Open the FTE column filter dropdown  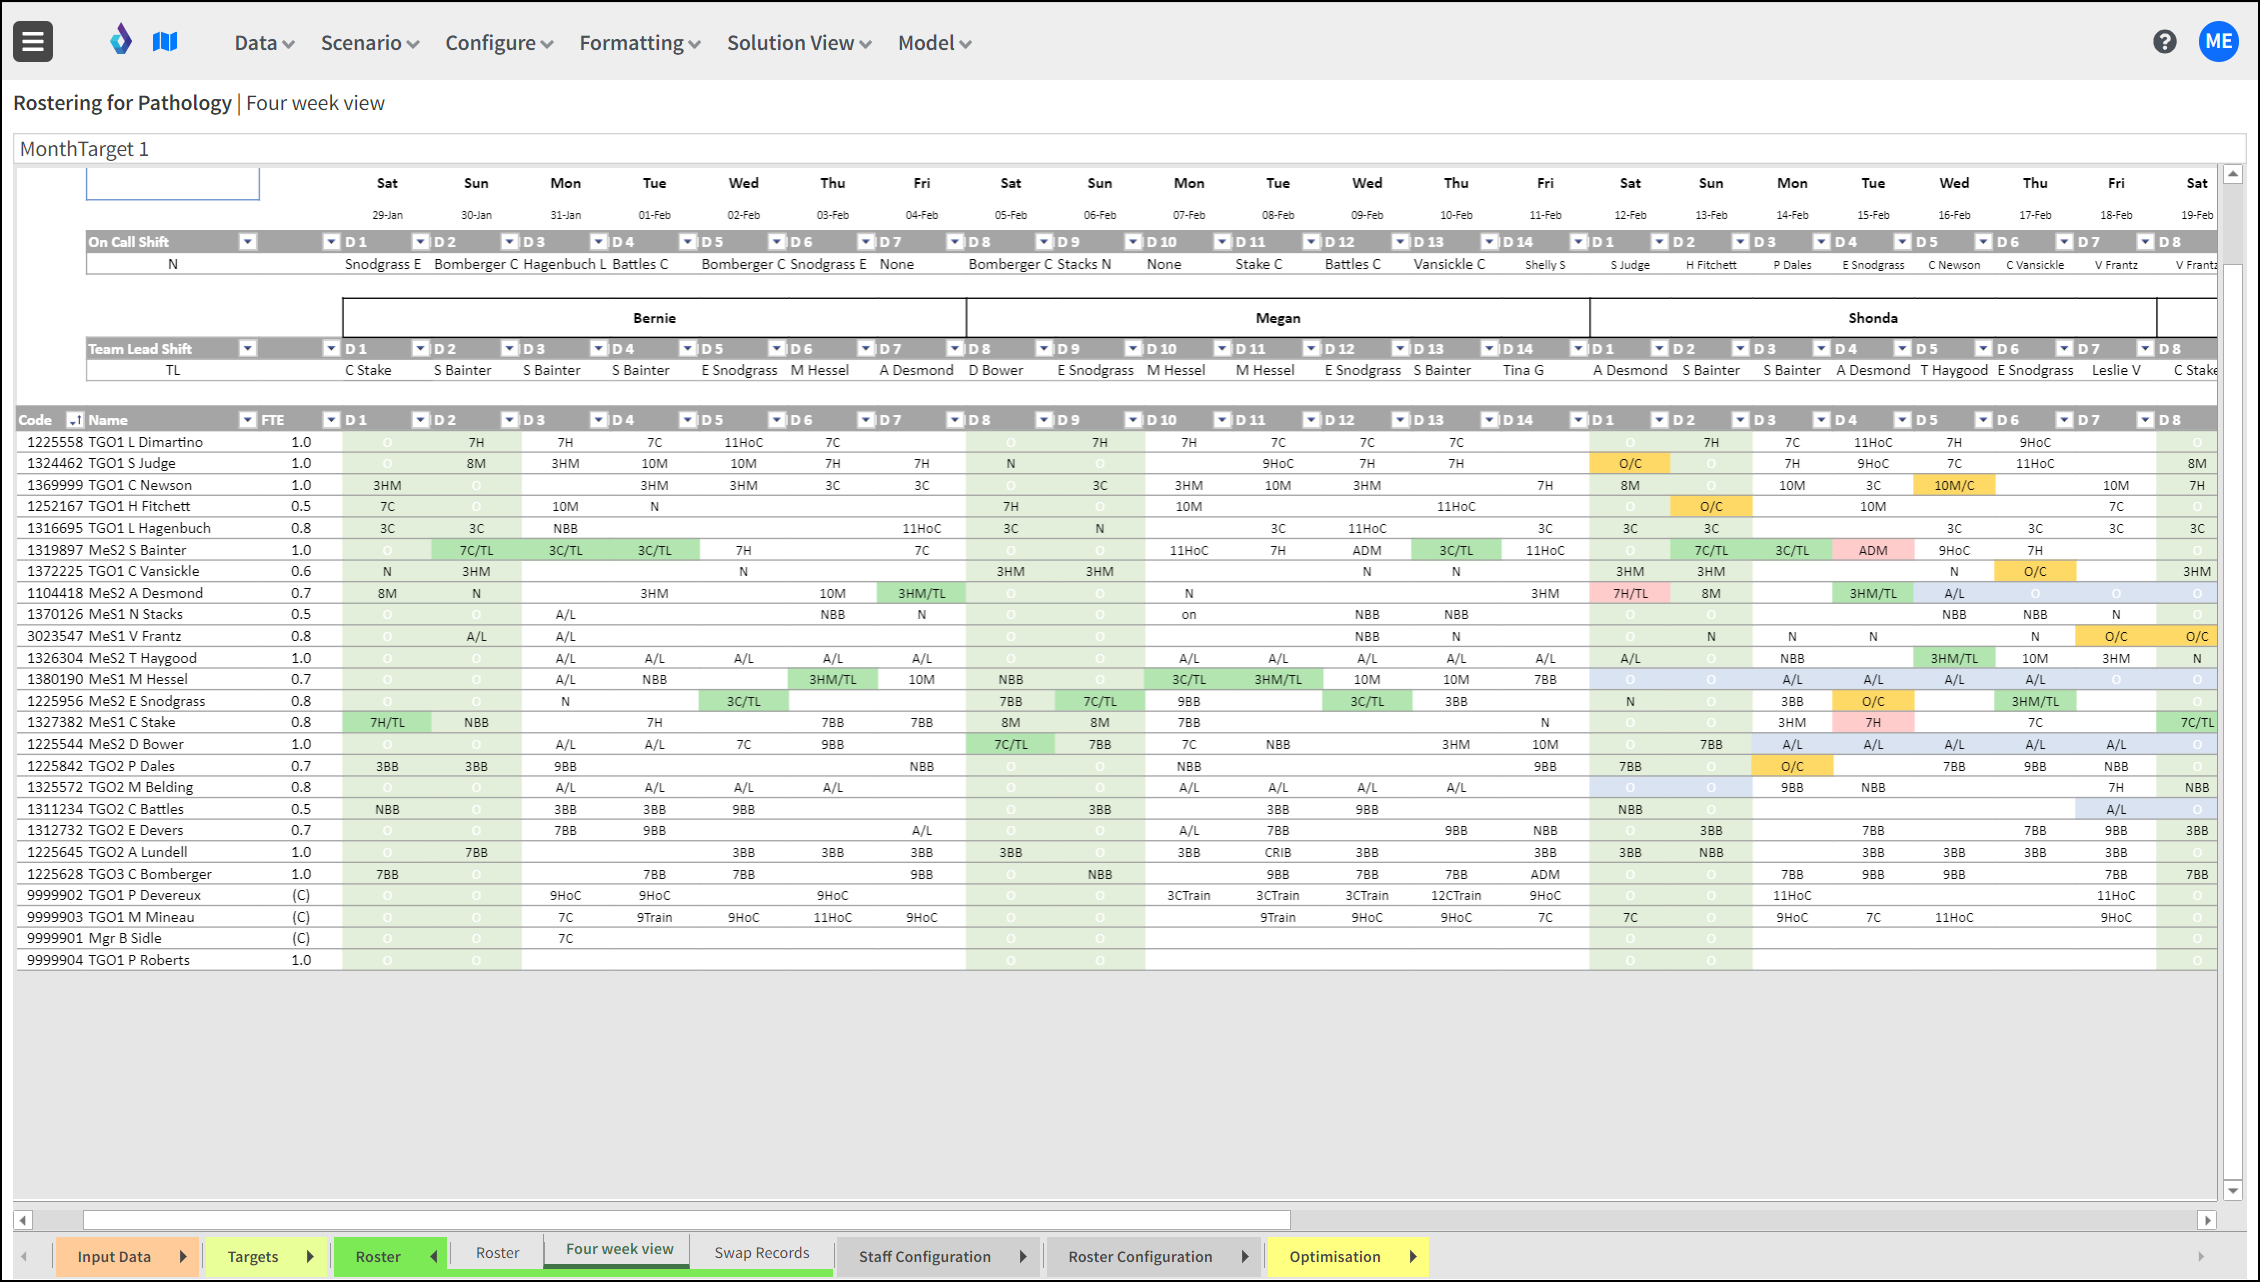(x=331, y=420)
